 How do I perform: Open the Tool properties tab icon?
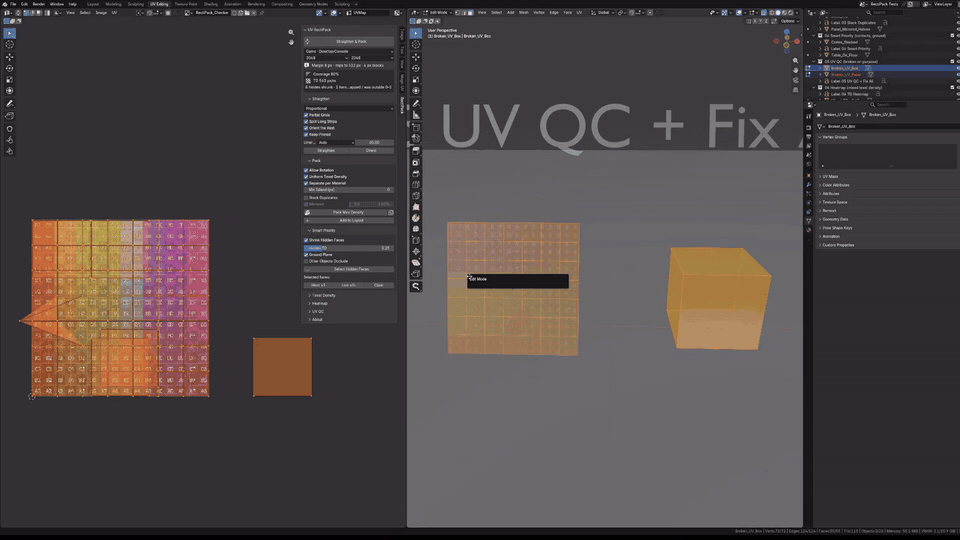pos(809,116)
